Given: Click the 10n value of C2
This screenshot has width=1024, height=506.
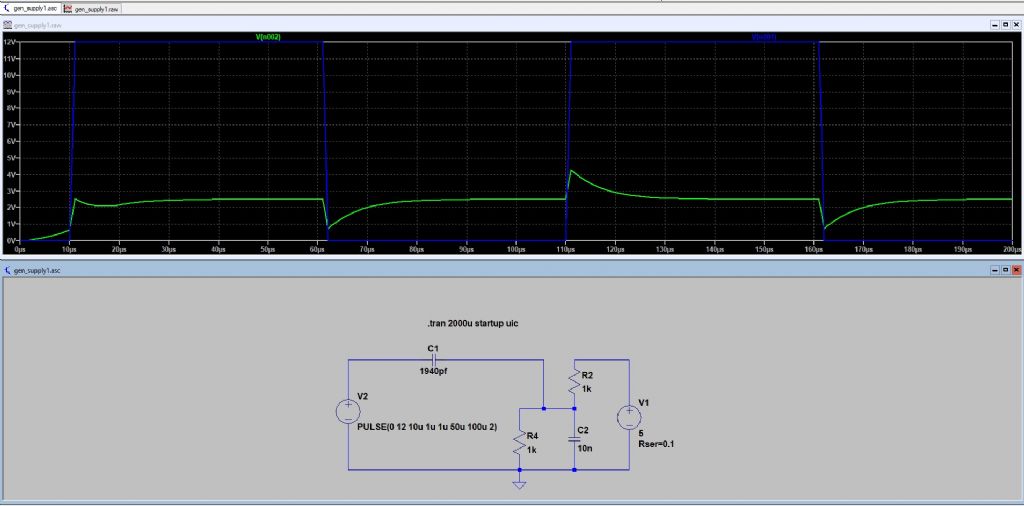Looking at the screenshot, I should pyautogui.click(x=584, y=449).
